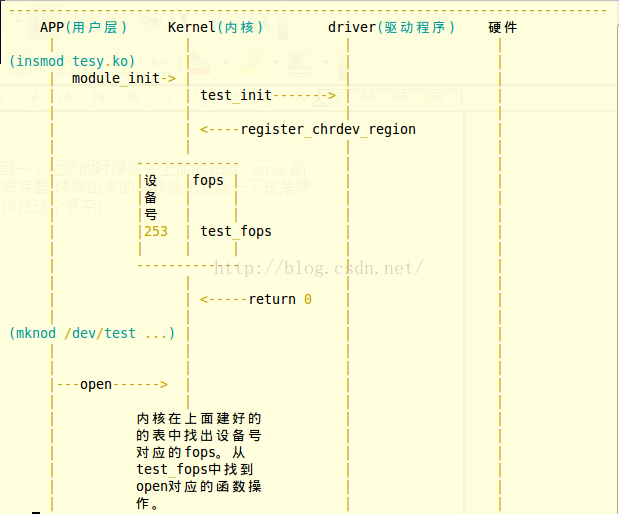
Task: Click the "fops" table header
Action: (x=208, y=180)
